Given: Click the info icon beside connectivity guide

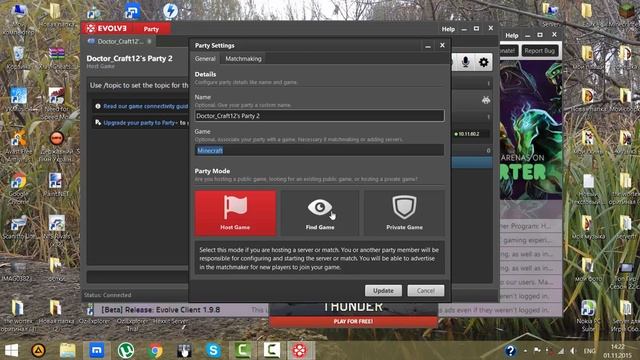Looking at the screenshot, I should [98, 106].
